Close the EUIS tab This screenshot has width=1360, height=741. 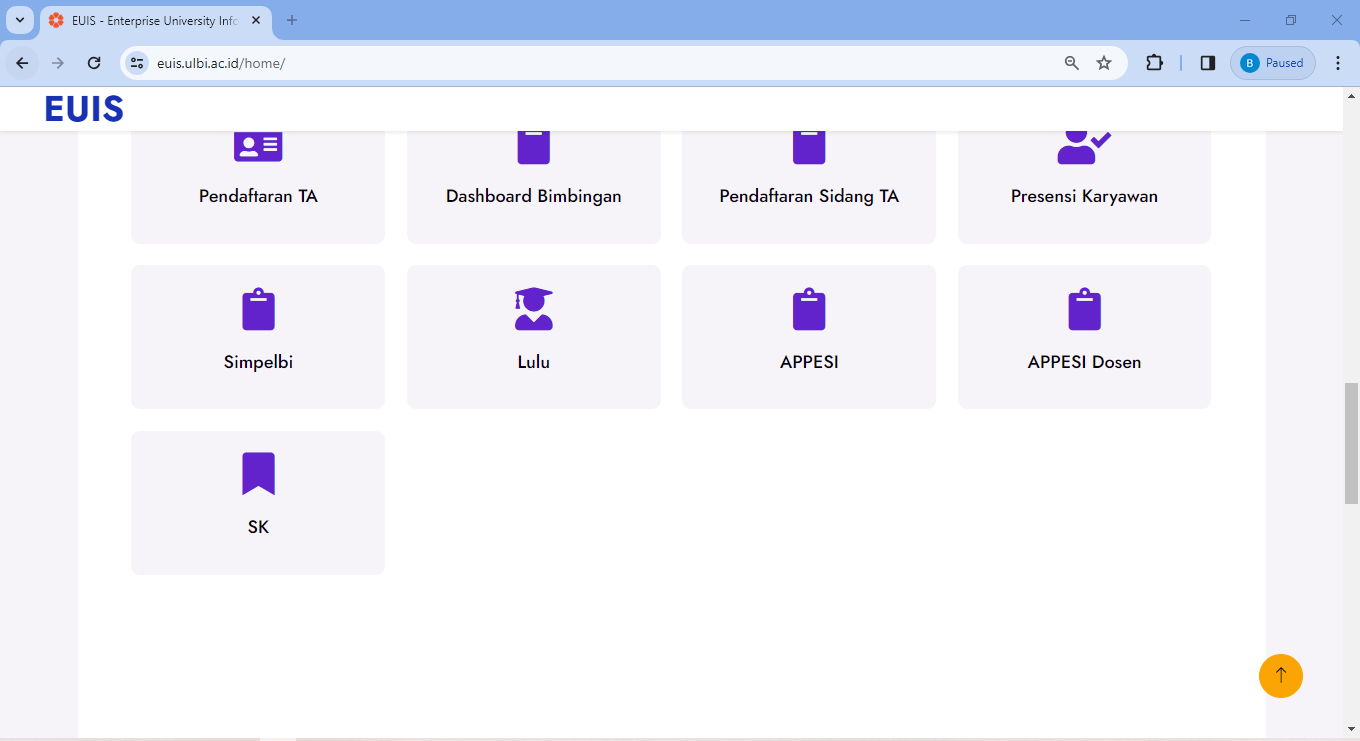256,20
